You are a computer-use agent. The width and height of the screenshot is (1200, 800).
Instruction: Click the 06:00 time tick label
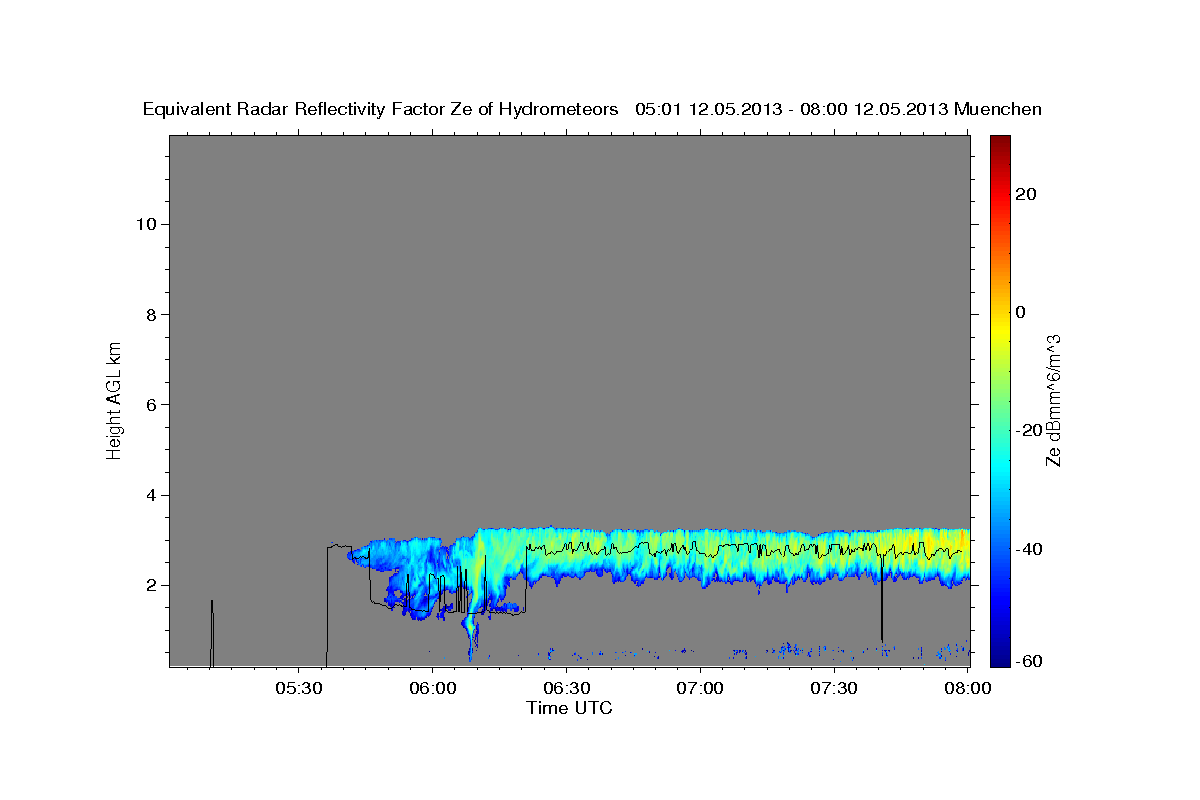[433, 689]
